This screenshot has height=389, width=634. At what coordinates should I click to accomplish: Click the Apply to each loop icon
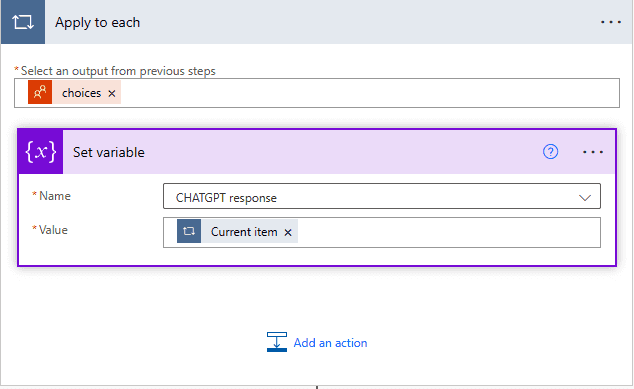23,22
